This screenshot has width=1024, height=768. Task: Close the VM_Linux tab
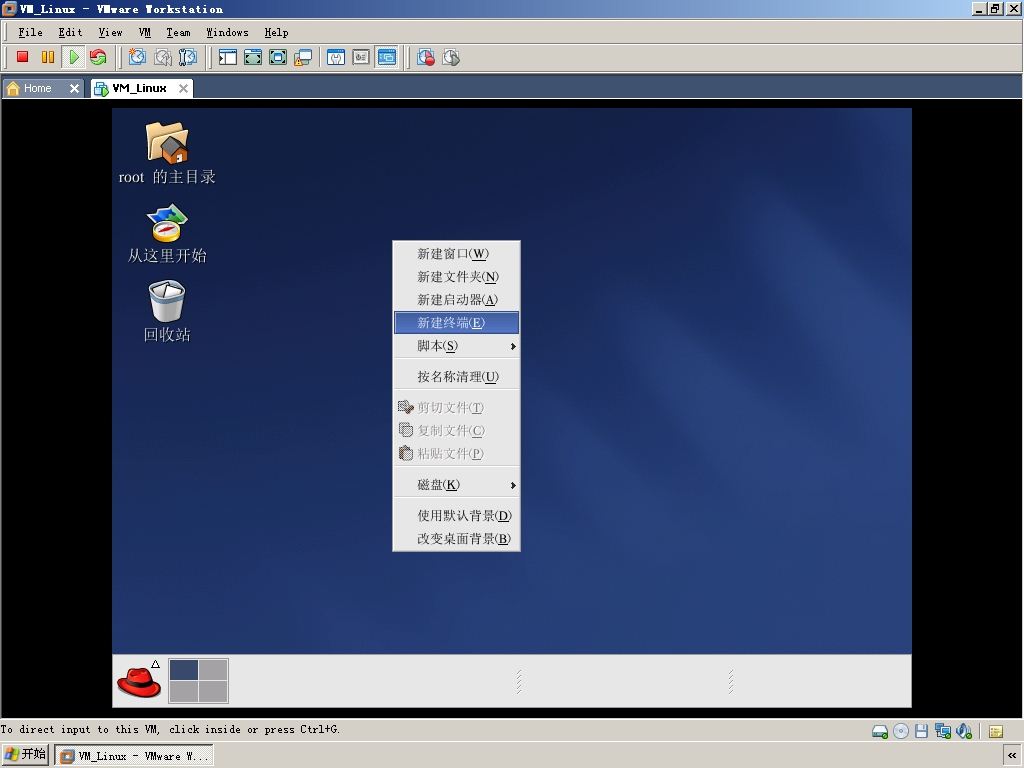184,88
